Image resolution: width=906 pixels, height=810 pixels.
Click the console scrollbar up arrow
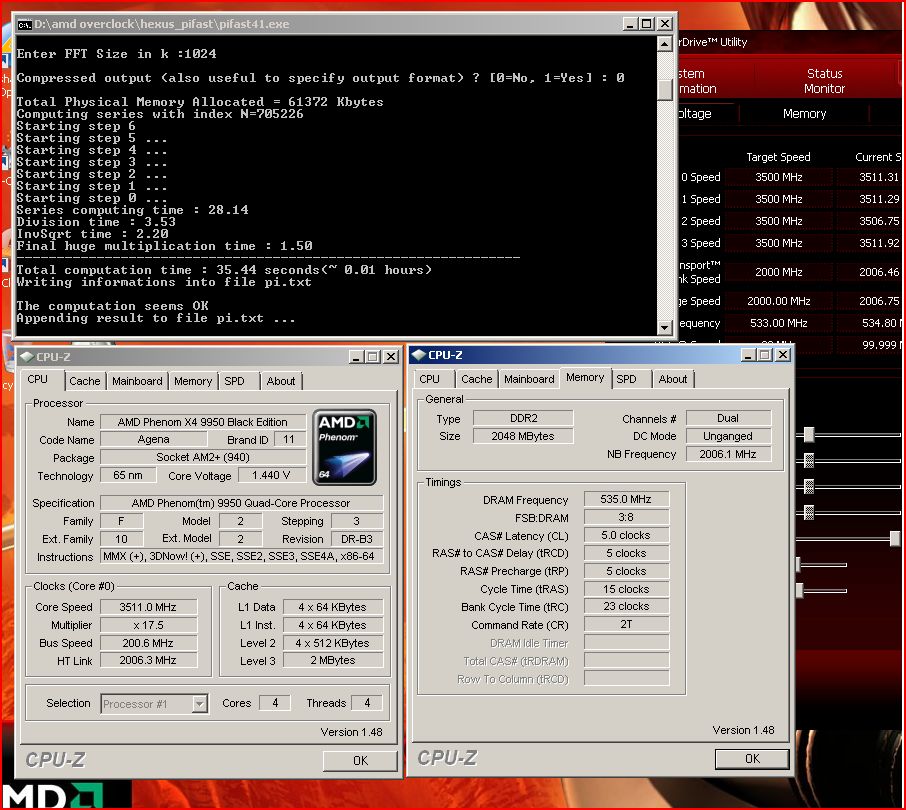click(664, 43)
